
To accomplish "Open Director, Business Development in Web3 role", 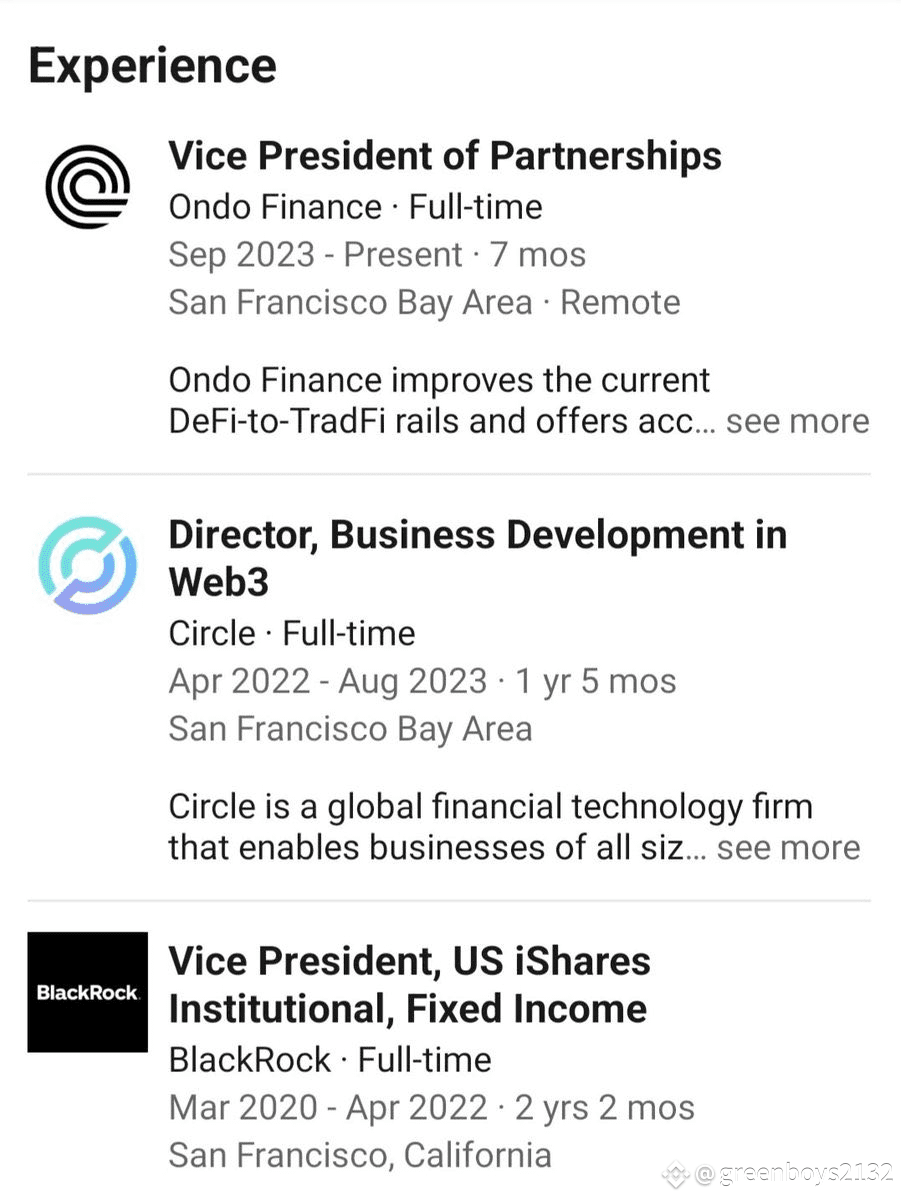I will click(477, 558).
